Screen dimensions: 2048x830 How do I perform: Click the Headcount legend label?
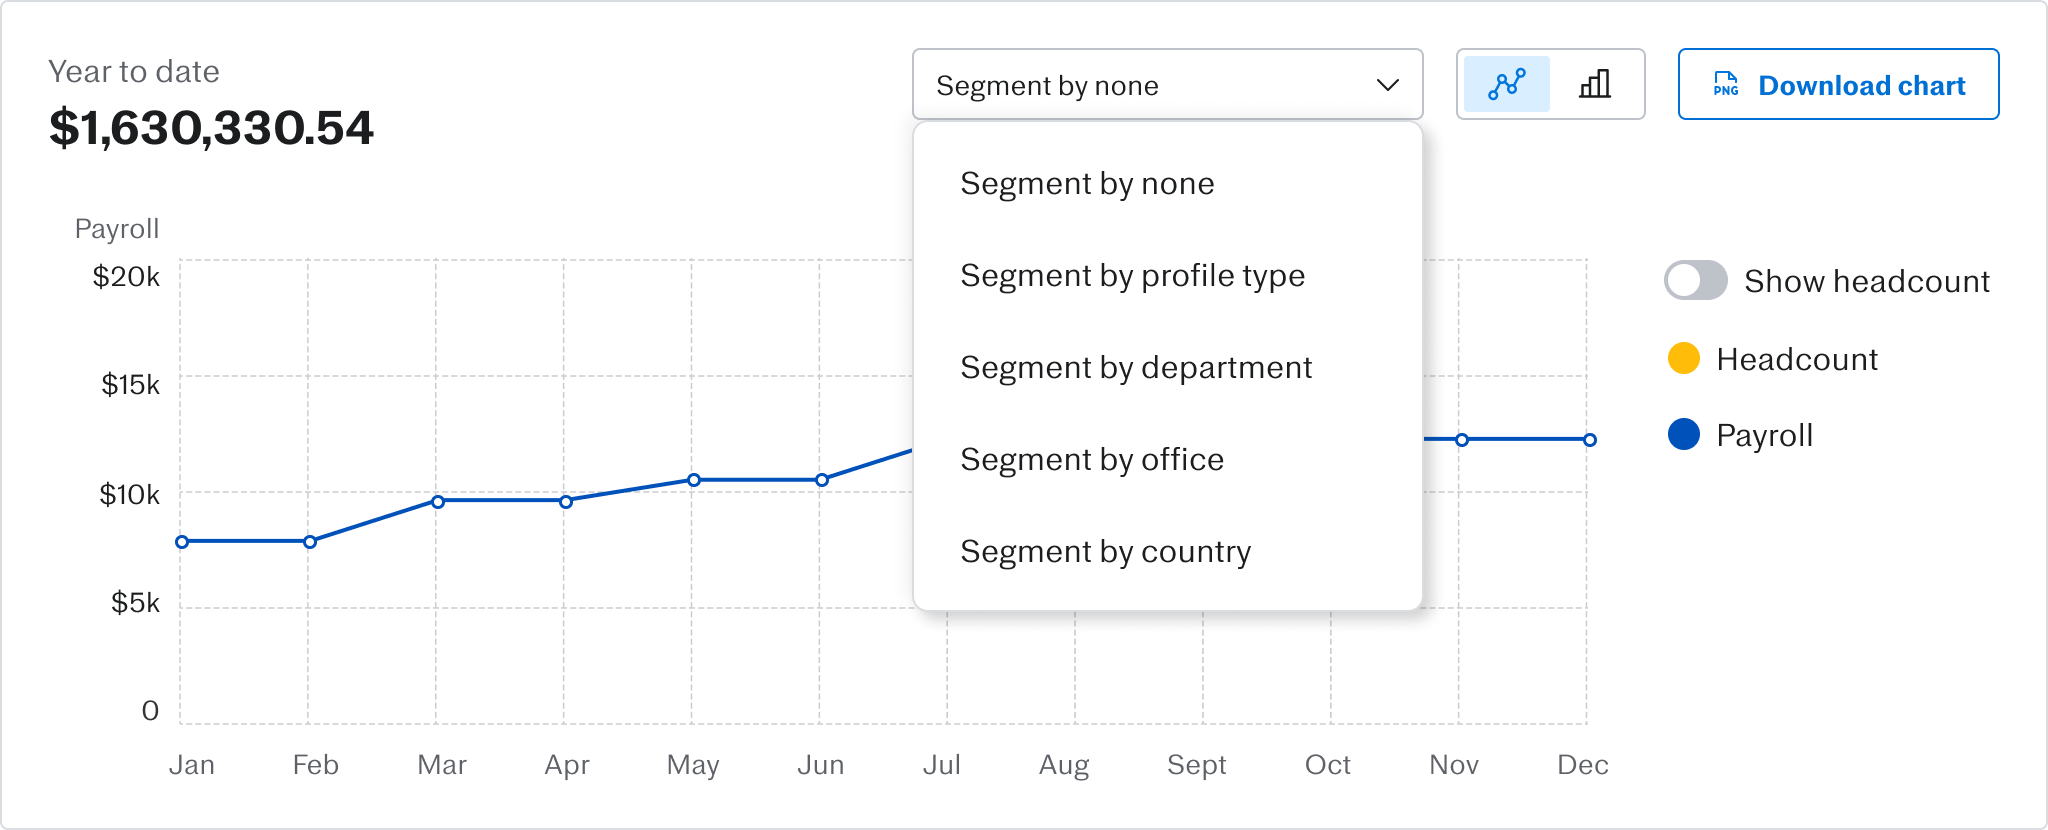(x=1796, y=359)
